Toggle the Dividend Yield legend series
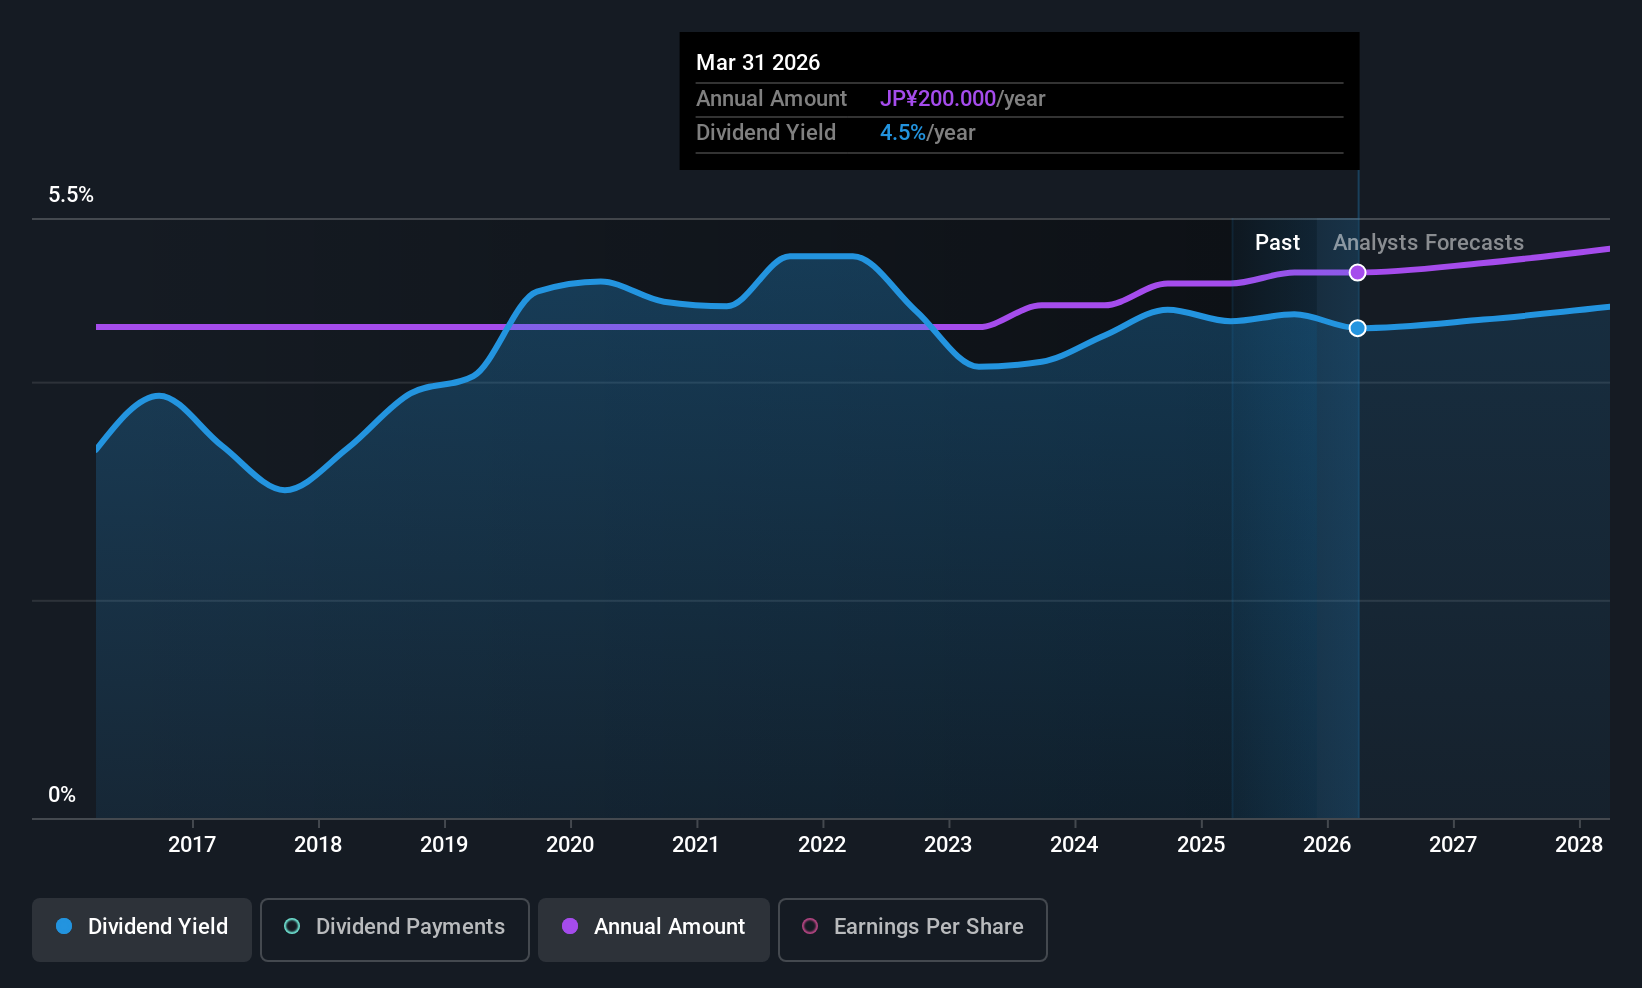 (x=142, y=929)
